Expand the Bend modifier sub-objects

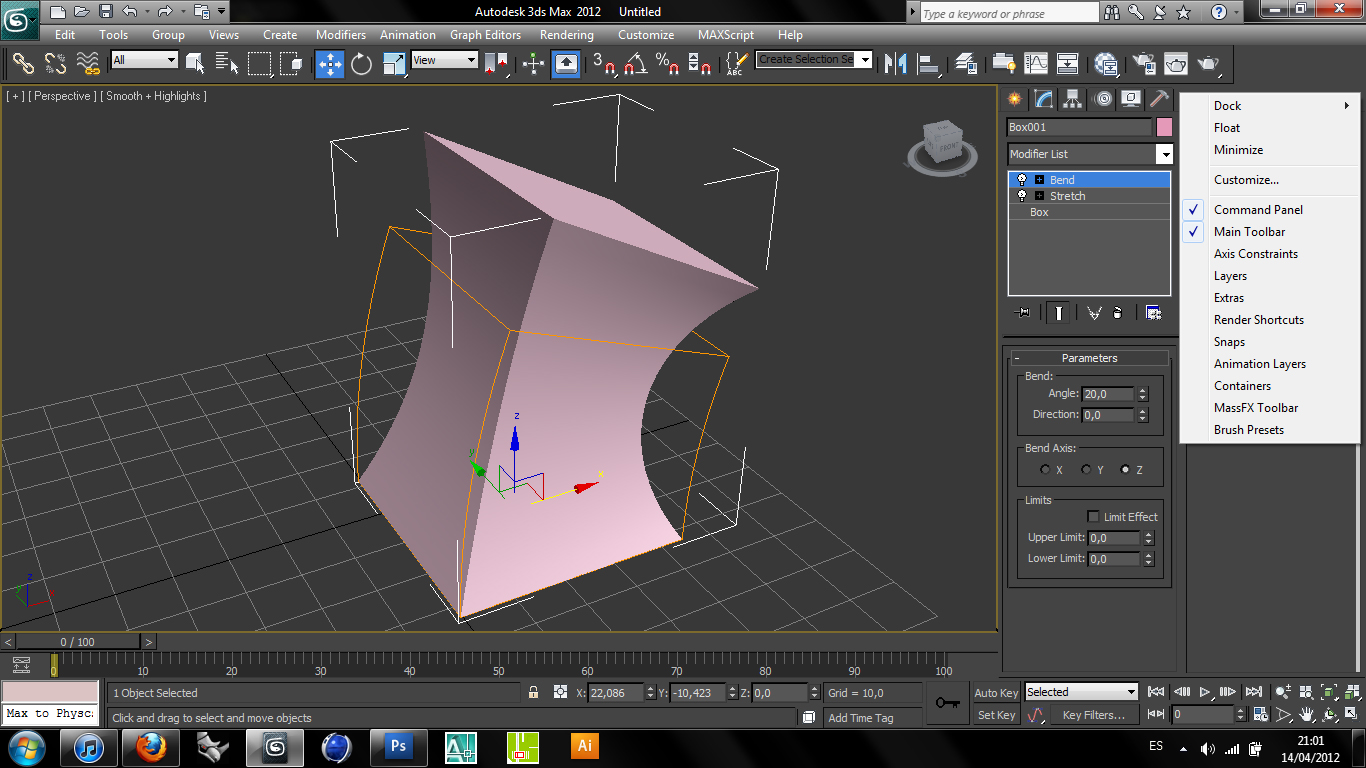pyautogui.click(x=1040, y=180)
